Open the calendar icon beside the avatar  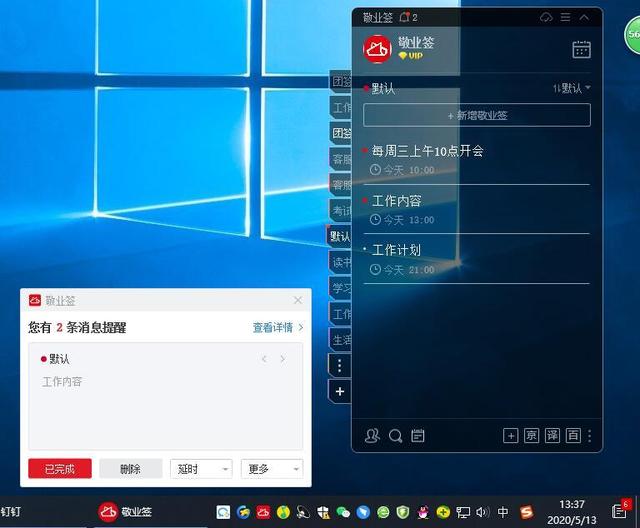[581, 49]
